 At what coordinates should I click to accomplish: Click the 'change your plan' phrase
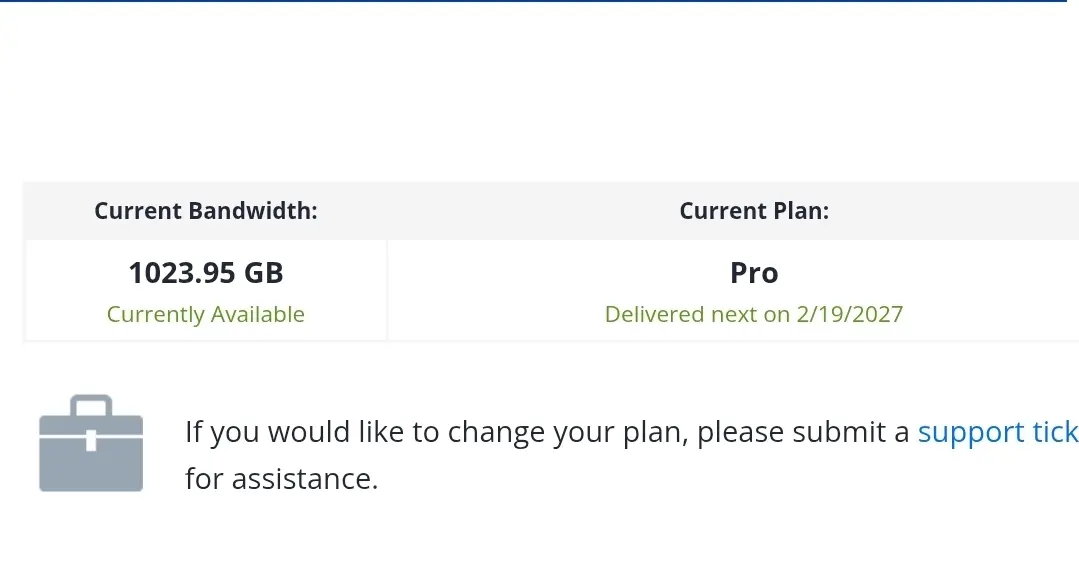pyautogui.click(x=568, y=432)
